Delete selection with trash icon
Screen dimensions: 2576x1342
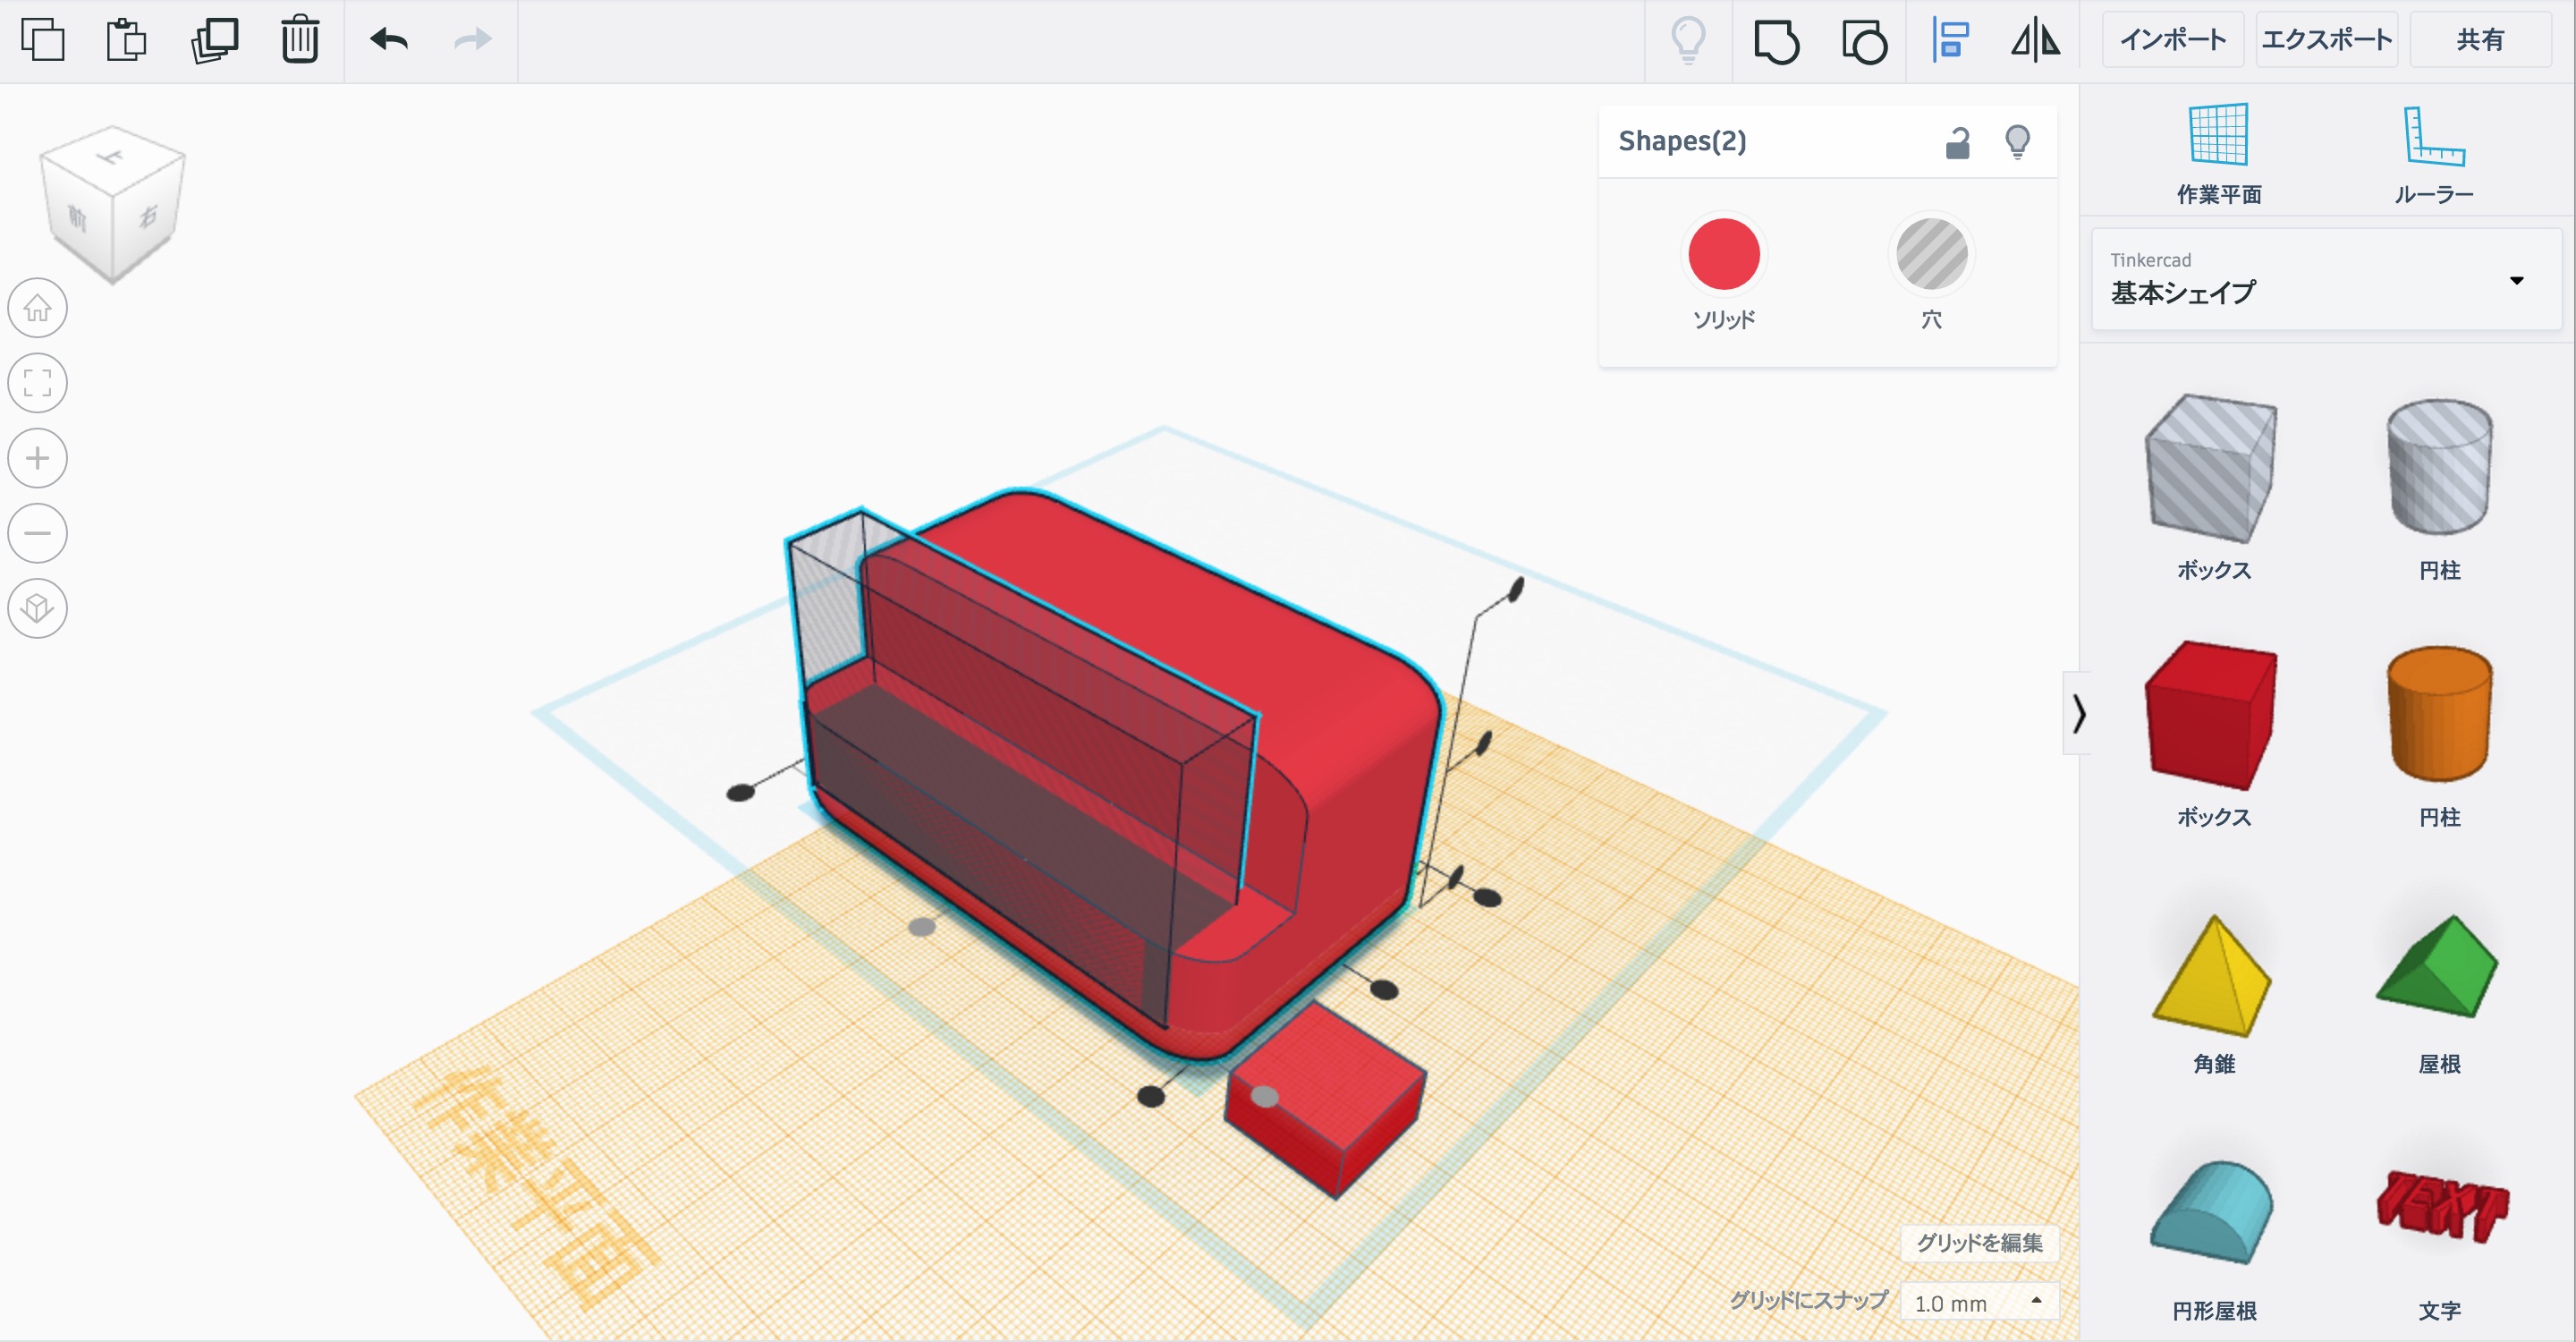[300, 40]
